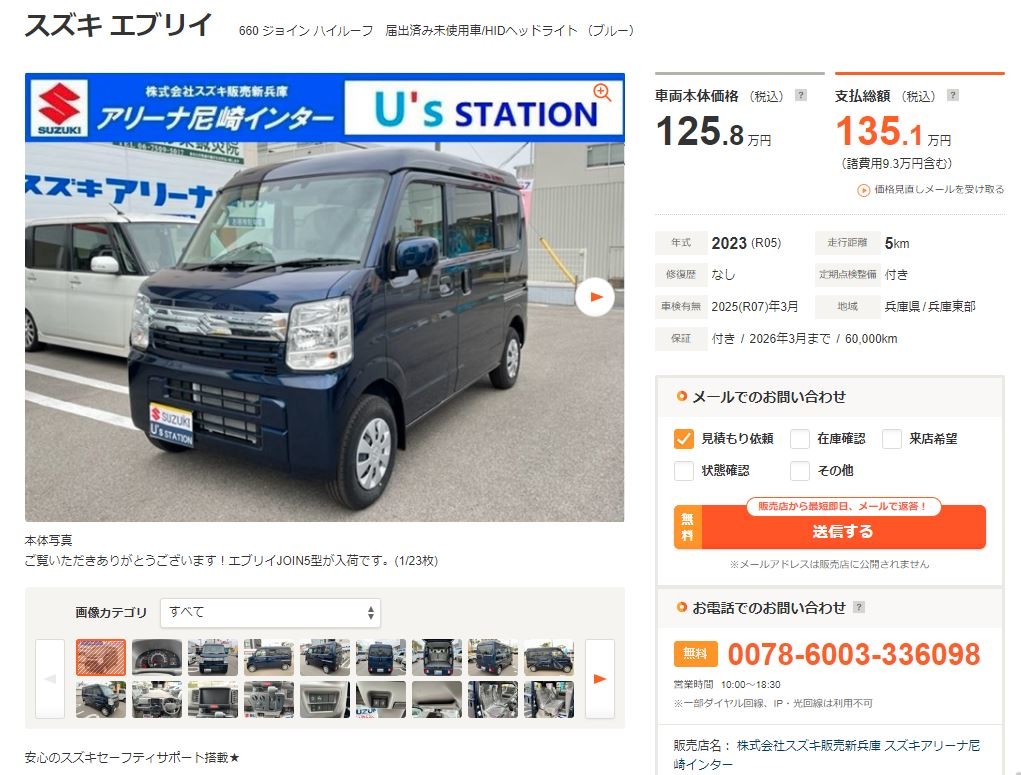
Task: Select the instrument cluster thumbnail
Action: click(157, 657)
